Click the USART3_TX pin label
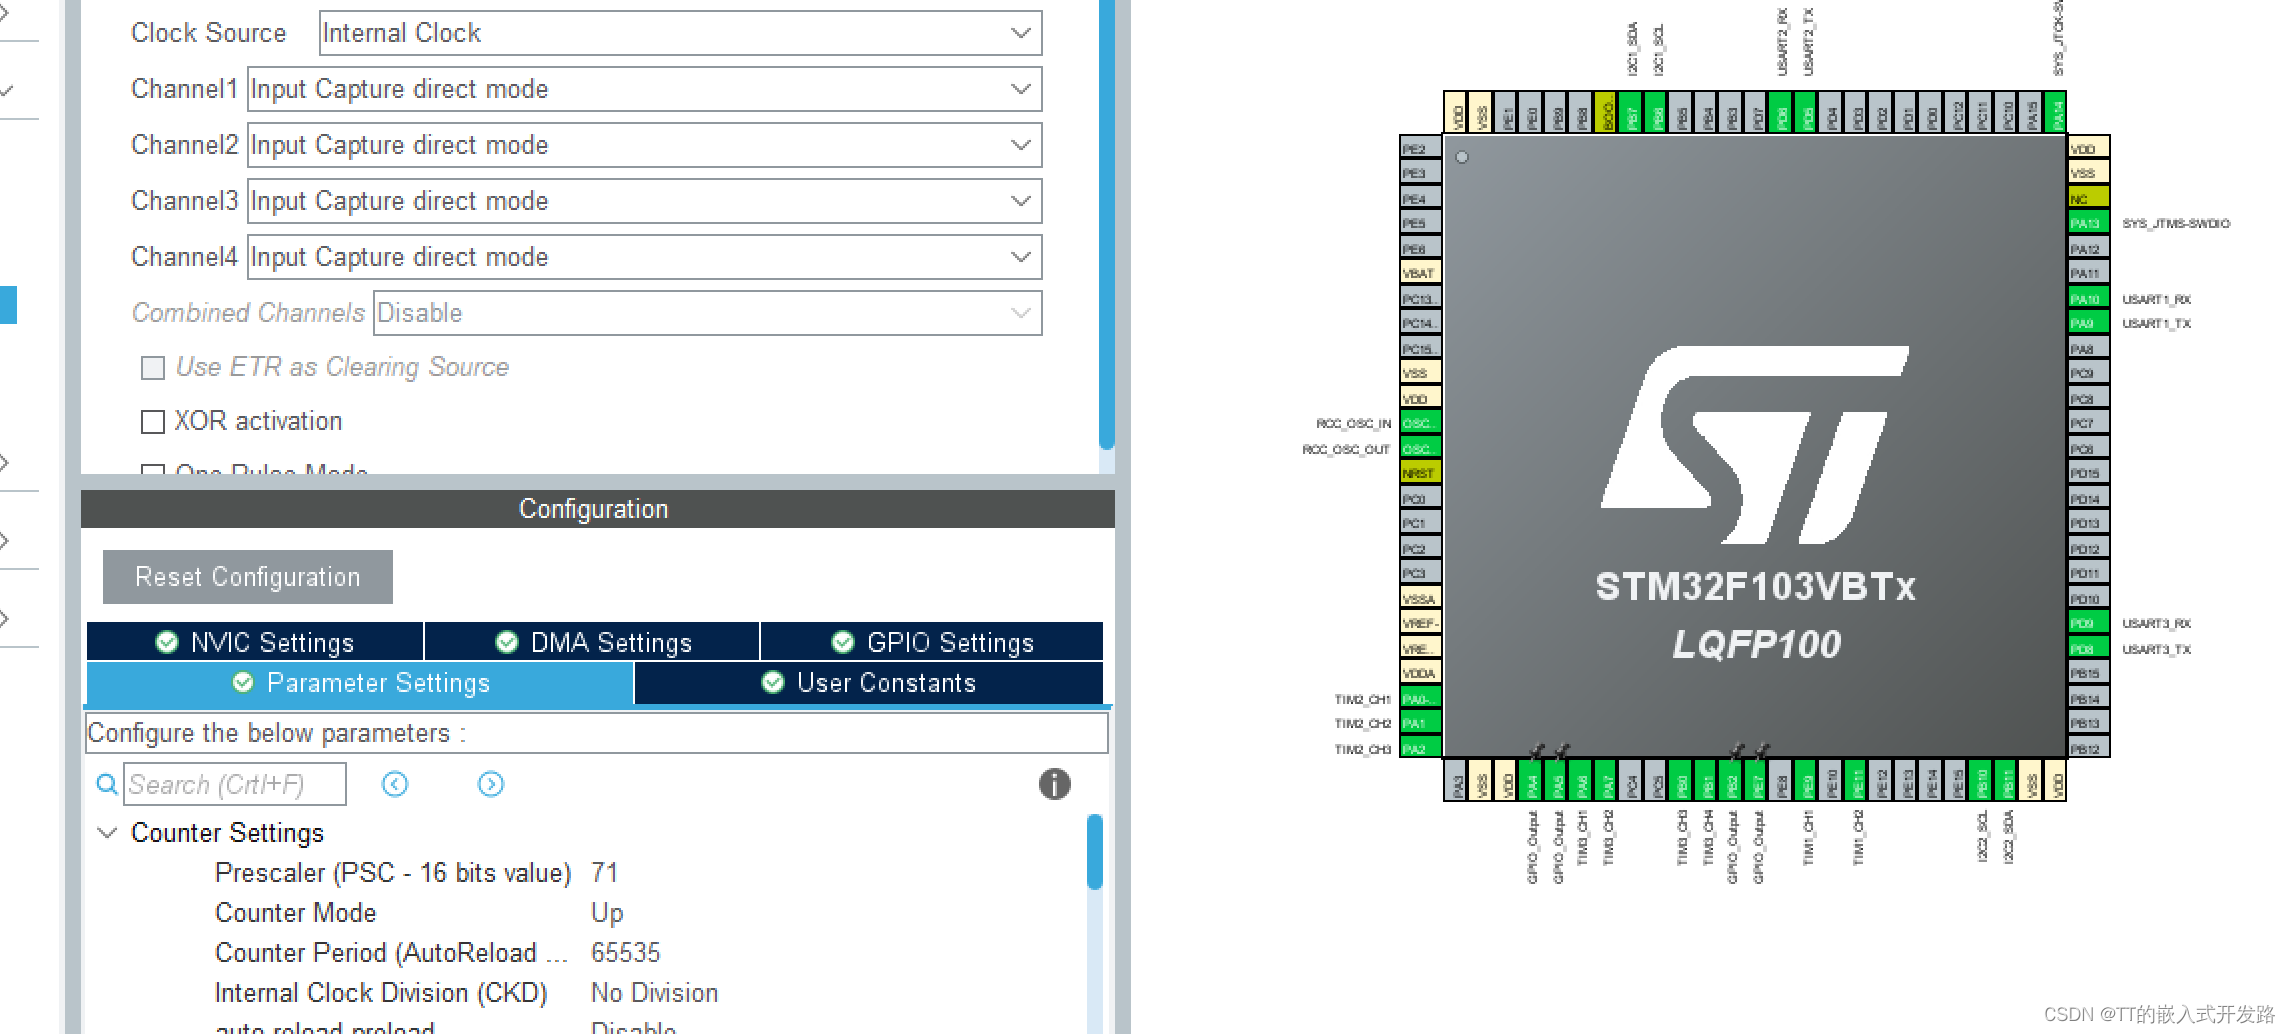2291x1034 pixels. pyautogui.click(x=2156, y=649)
